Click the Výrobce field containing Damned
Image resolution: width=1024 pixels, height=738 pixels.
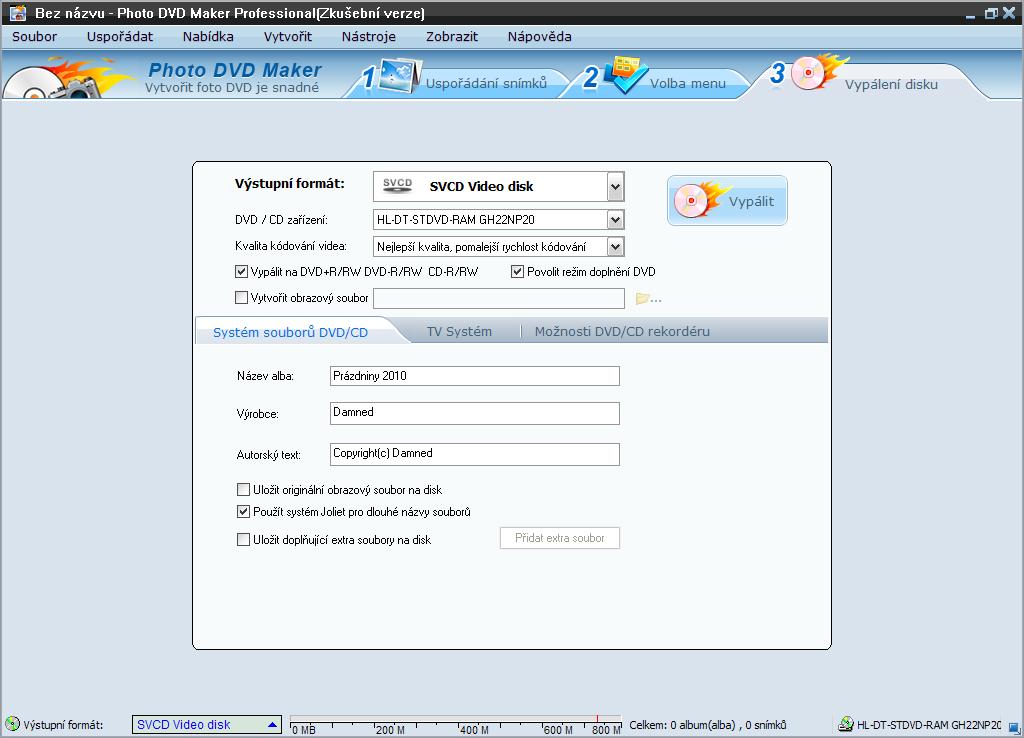point(475,413)
